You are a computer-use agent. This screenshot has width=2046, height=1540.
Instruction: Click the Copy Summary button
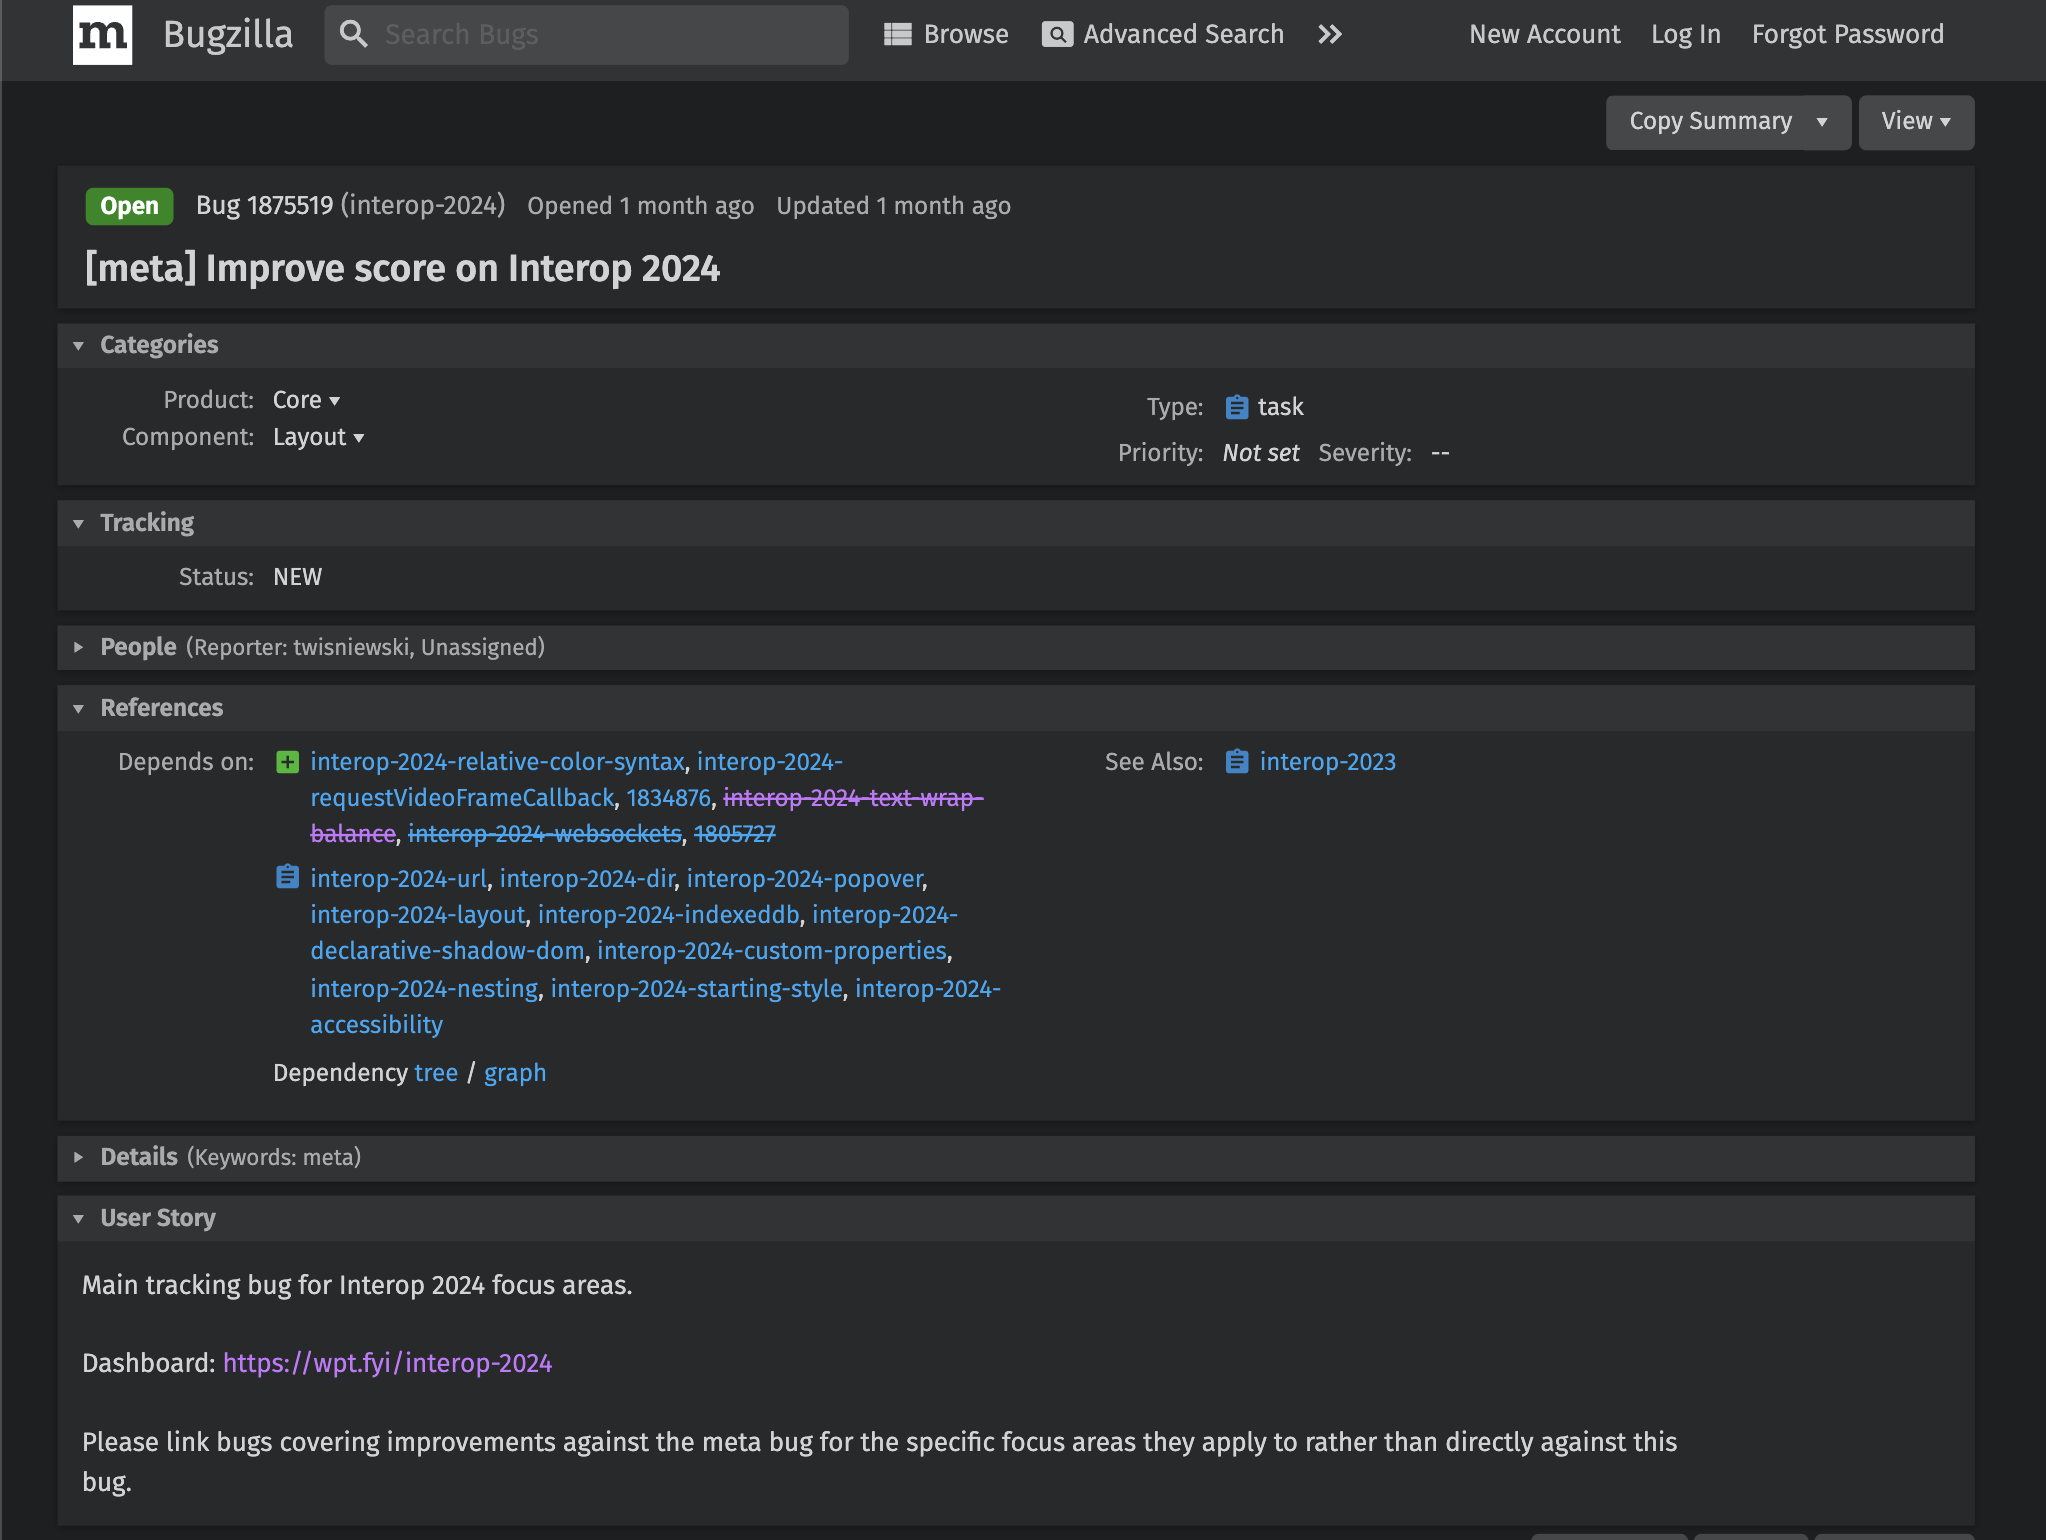coord(1710,122)
